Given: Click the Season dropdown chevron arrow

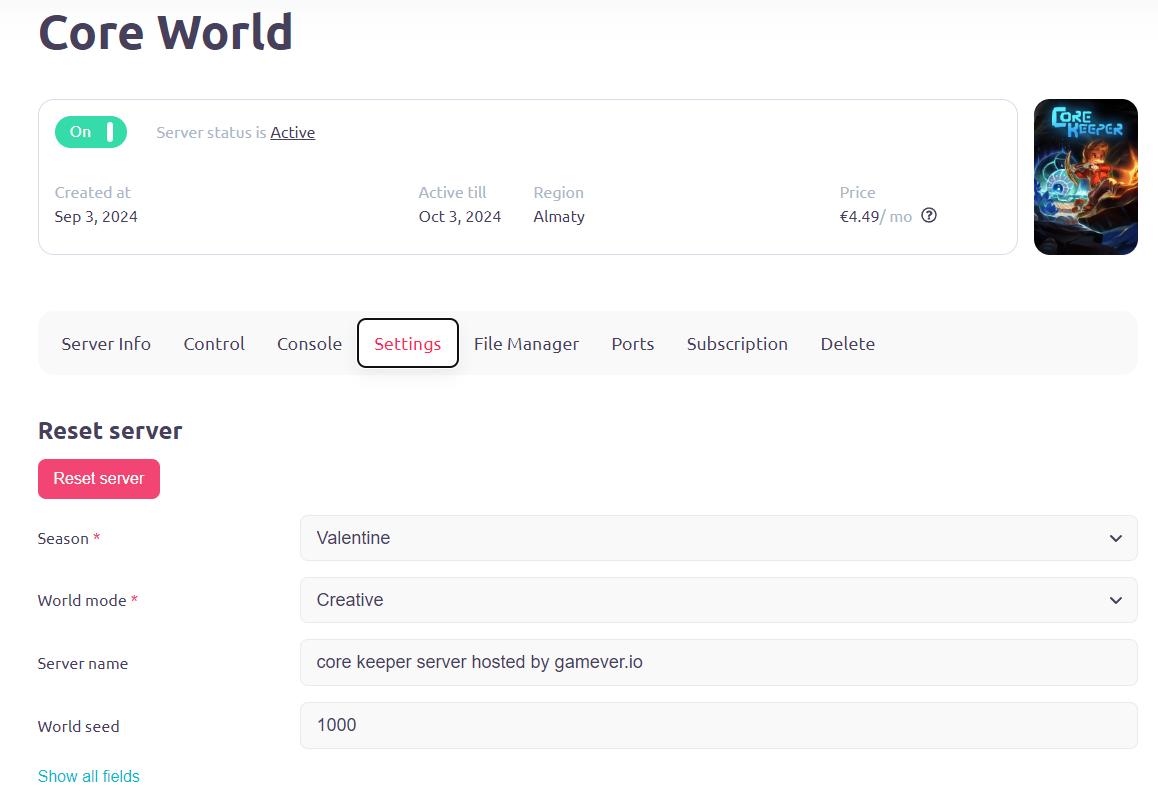Looking at the screenshot, I should (x=1115, y=538).
